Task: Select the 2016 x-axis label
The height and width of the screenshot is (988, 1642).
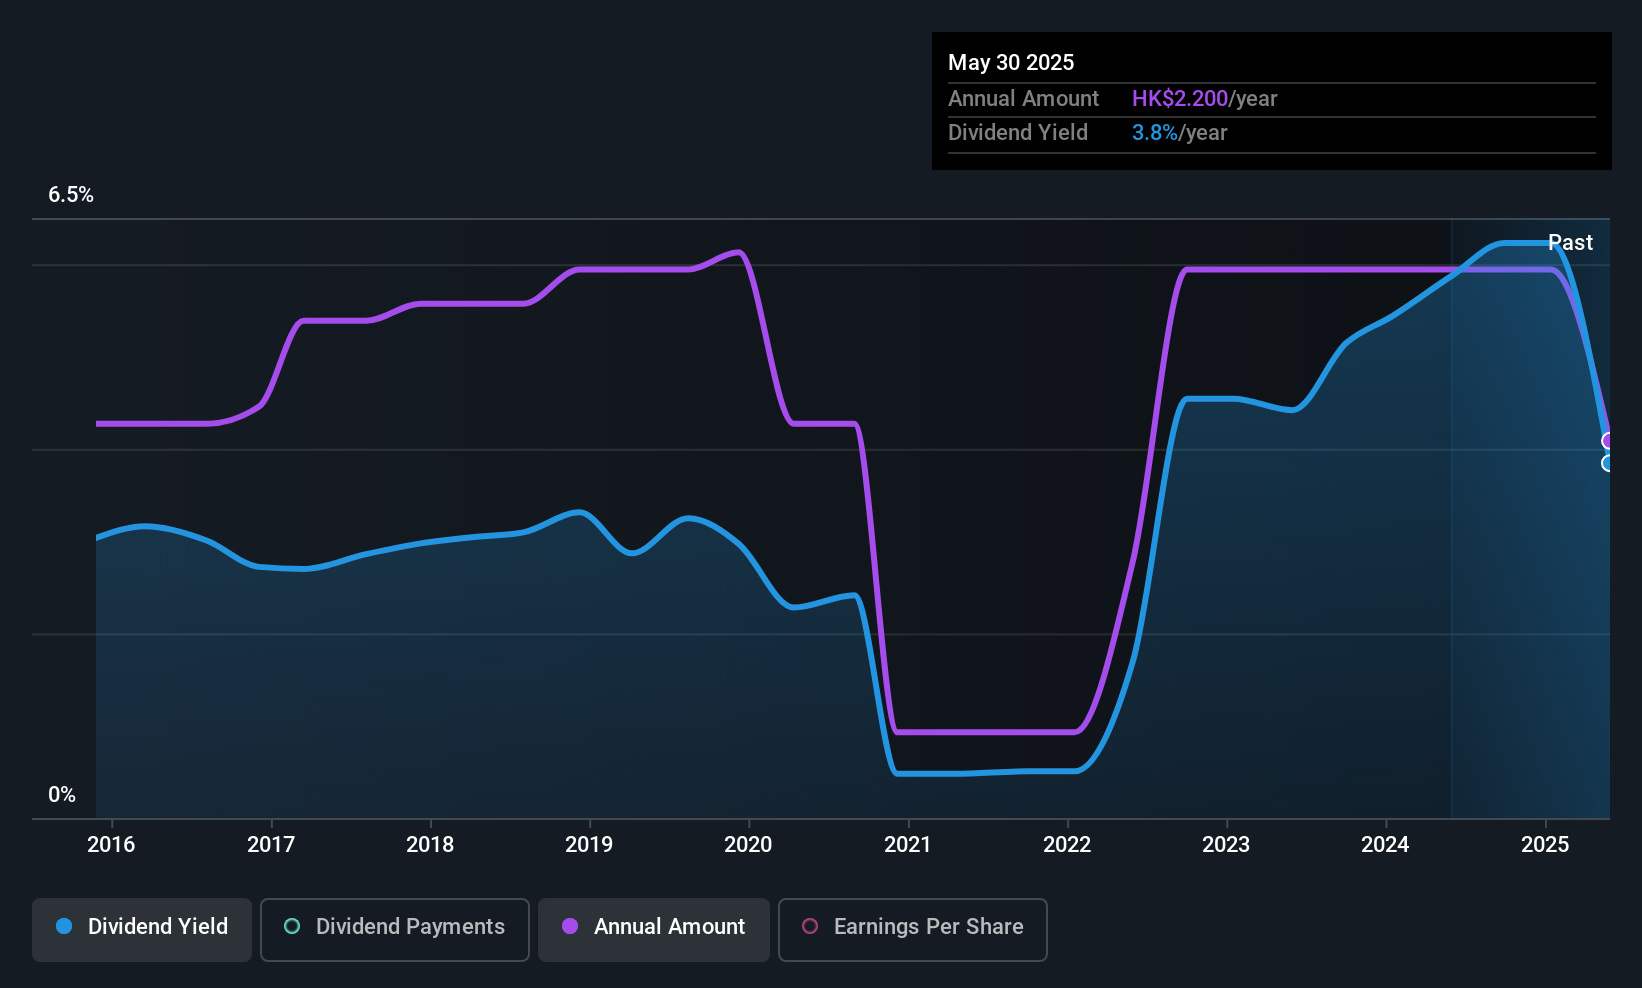Action: pyautogui.click(x=111, y=845)
